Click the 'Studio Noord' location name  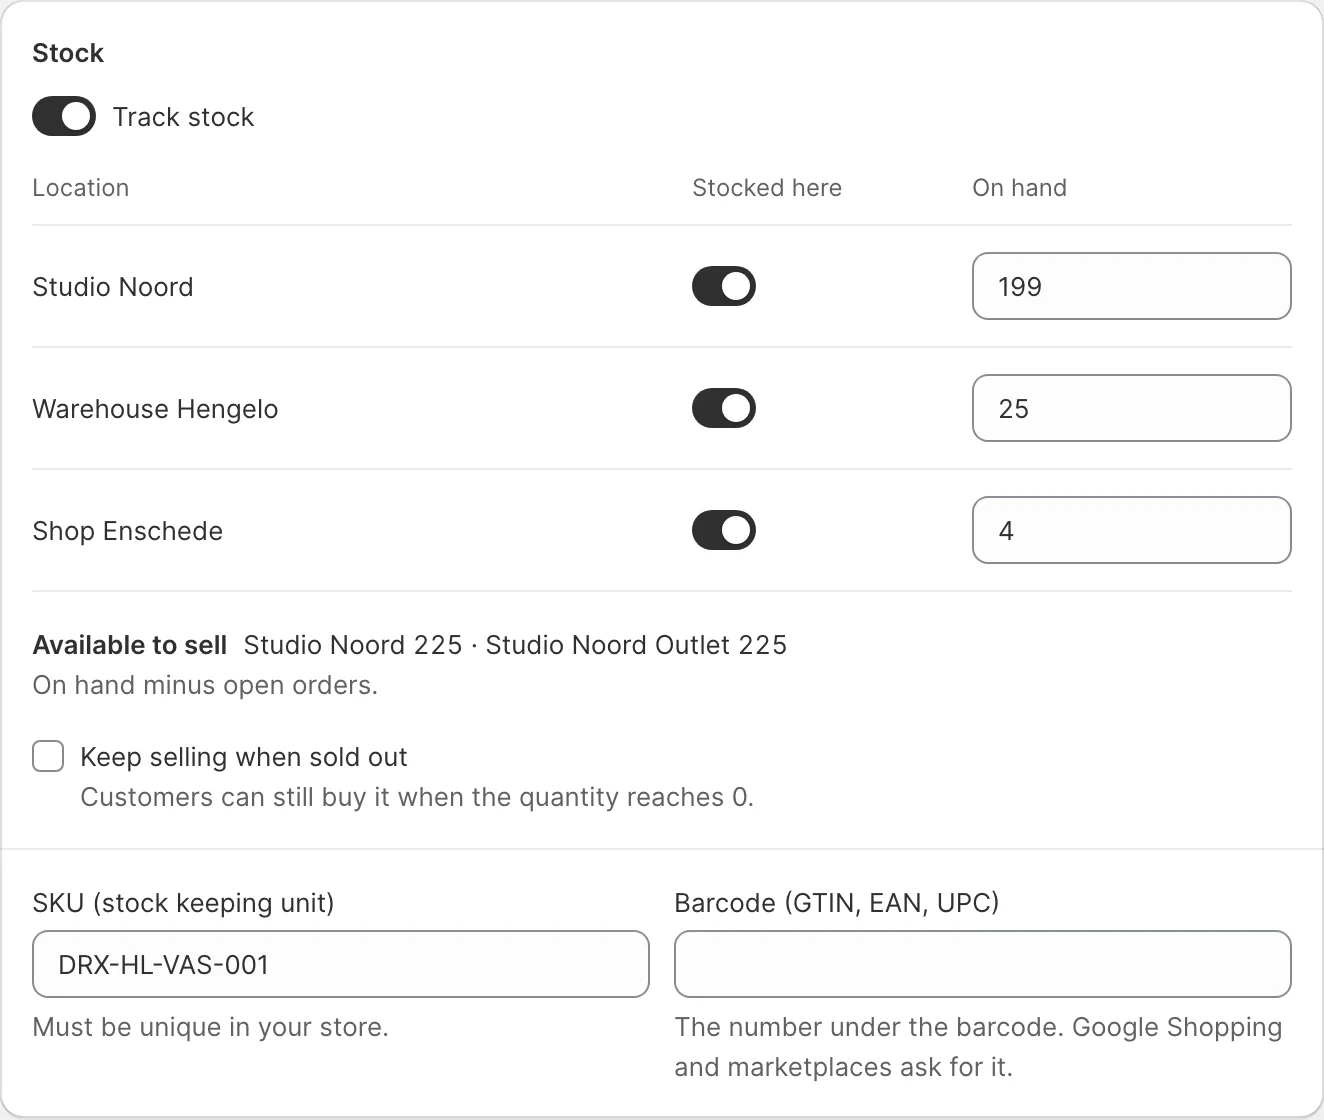point(113,287)
